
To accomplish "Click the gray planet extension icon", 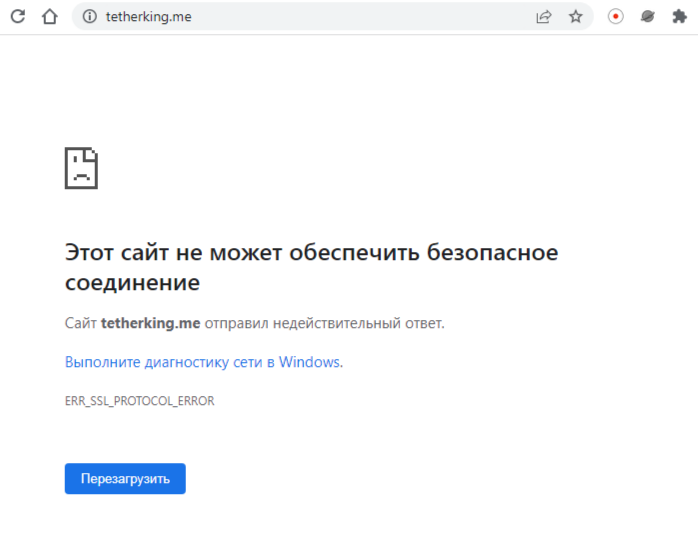I will [x=647, y=16].
